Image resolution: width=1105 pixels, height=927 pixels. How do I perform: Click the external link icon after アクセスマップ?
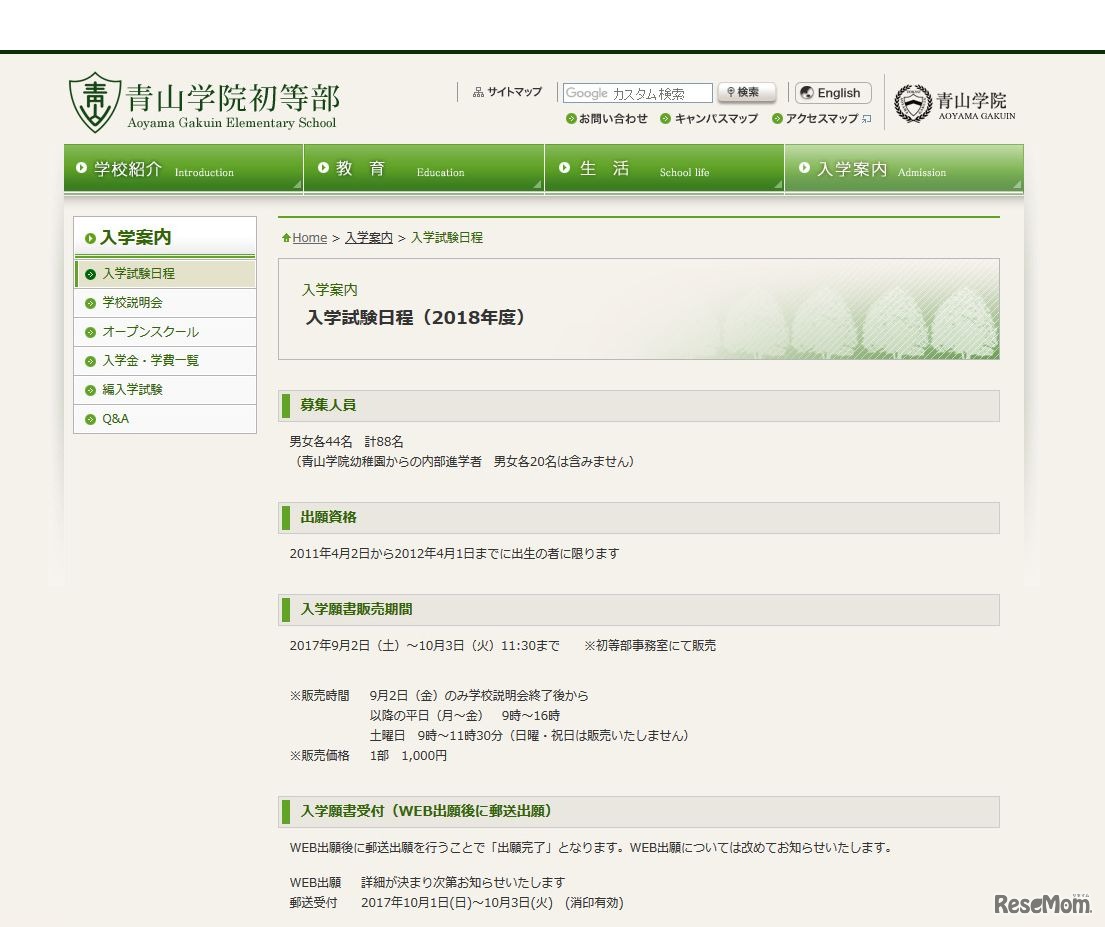[866, 119]
